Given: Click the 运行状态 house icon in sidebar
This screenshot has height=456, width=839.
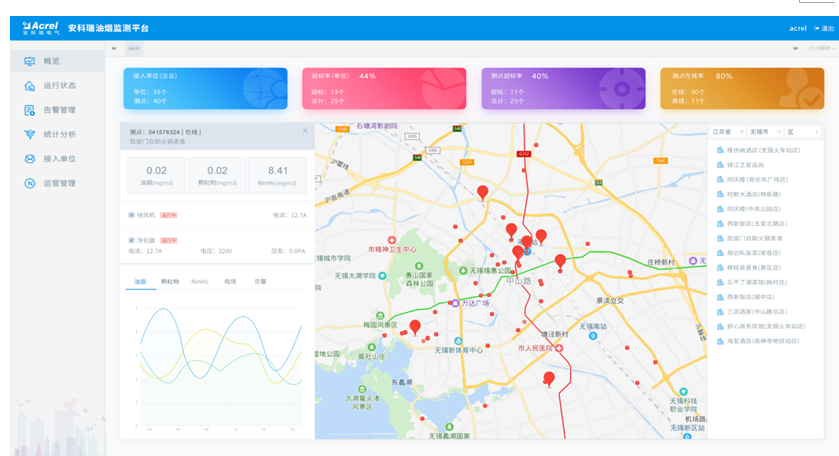Looking at the screenshot, I should coord(29,86).
